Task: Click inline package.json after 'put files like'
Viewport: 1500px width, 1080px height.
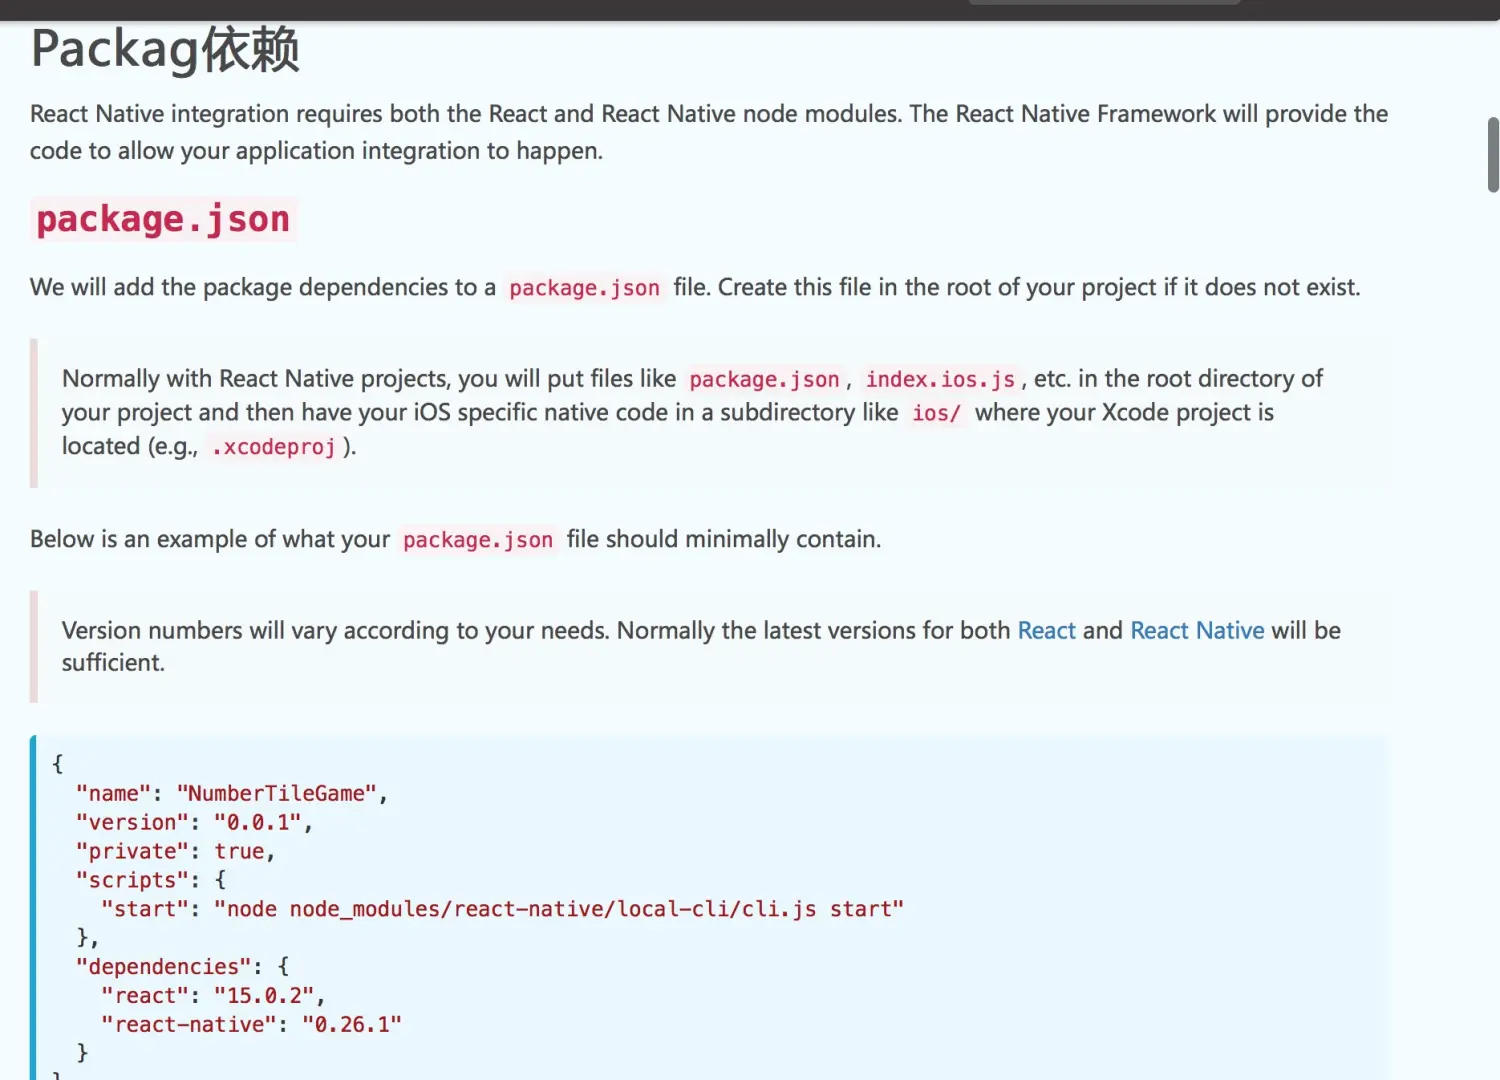Action: [764, 380]
